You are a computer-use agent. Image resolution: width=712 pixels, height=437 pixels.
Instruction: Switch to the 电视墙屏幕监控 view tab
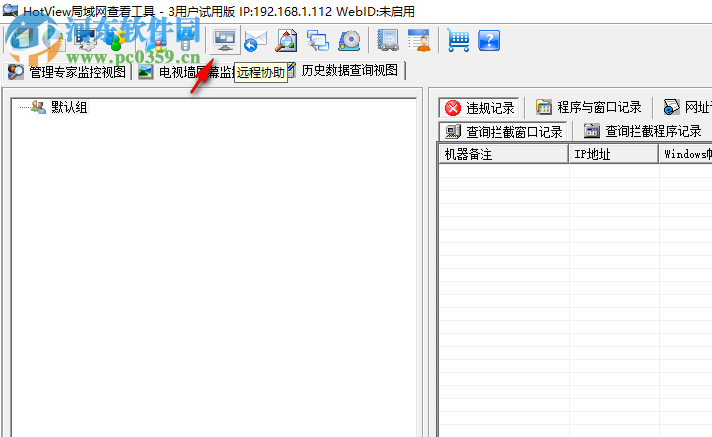tap(186, 72)
